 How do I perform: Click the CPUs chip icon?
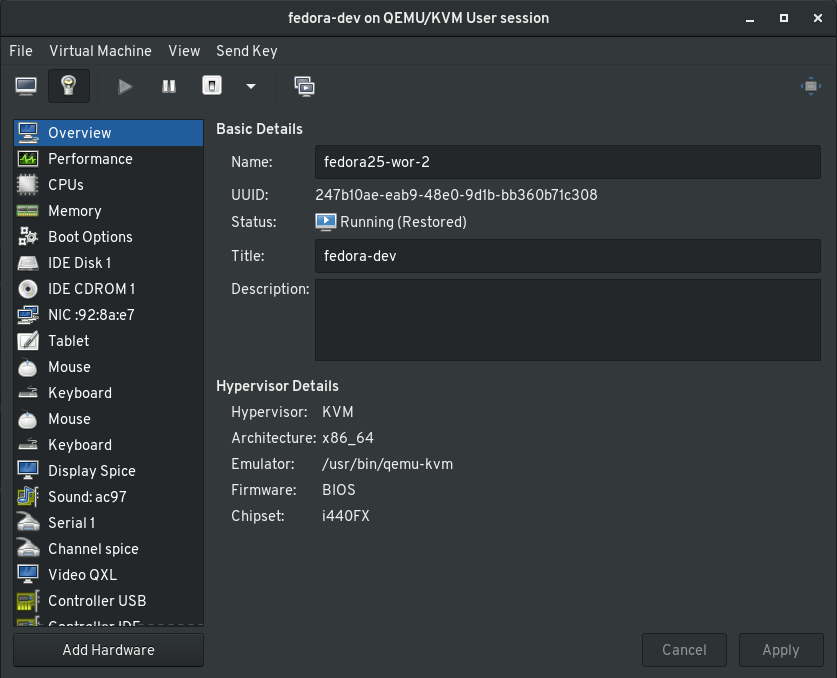28,185
